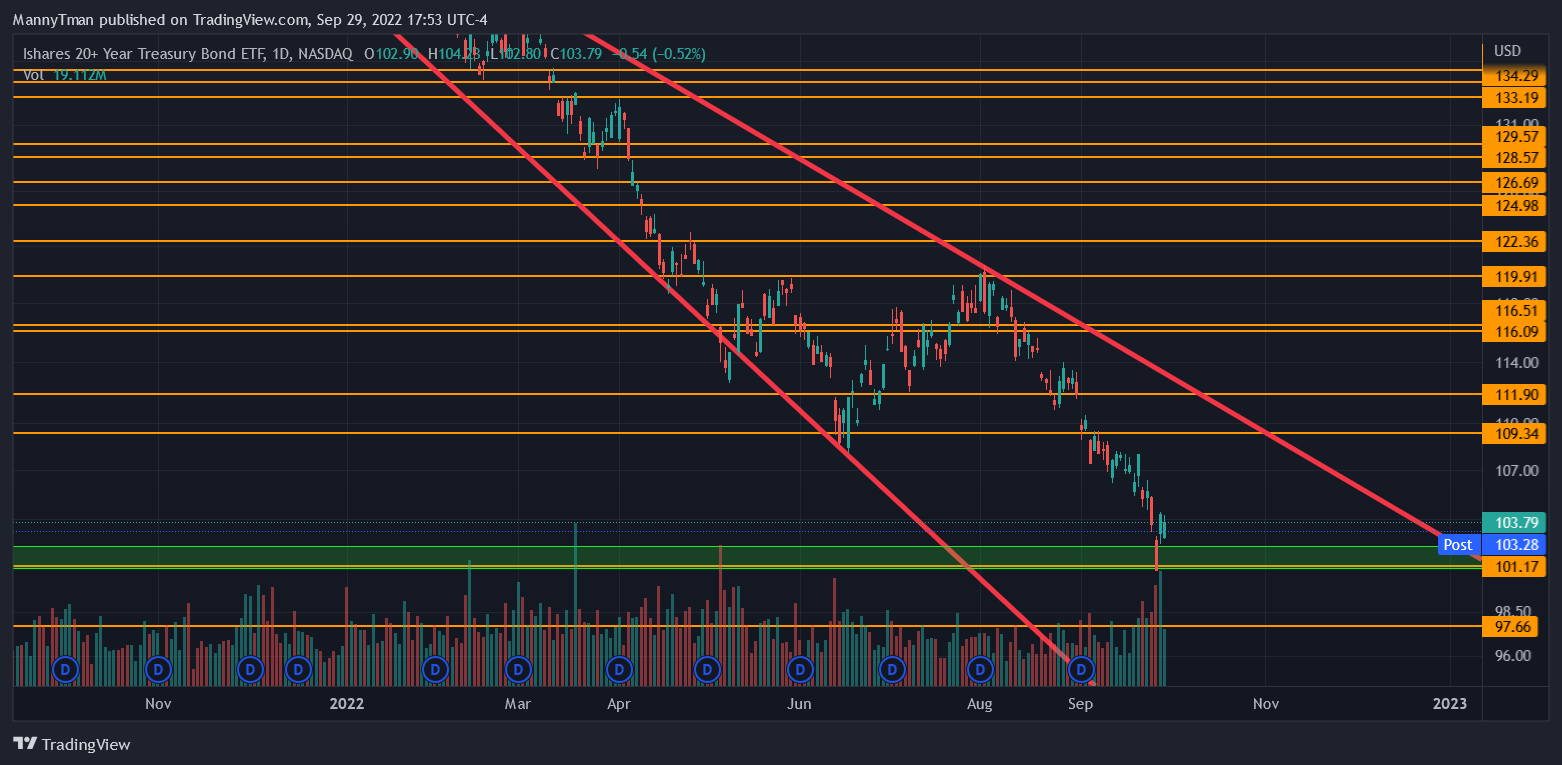Click the 124.98 price level label
This screenshot has height=765, width=1562.
point(1514,206)
